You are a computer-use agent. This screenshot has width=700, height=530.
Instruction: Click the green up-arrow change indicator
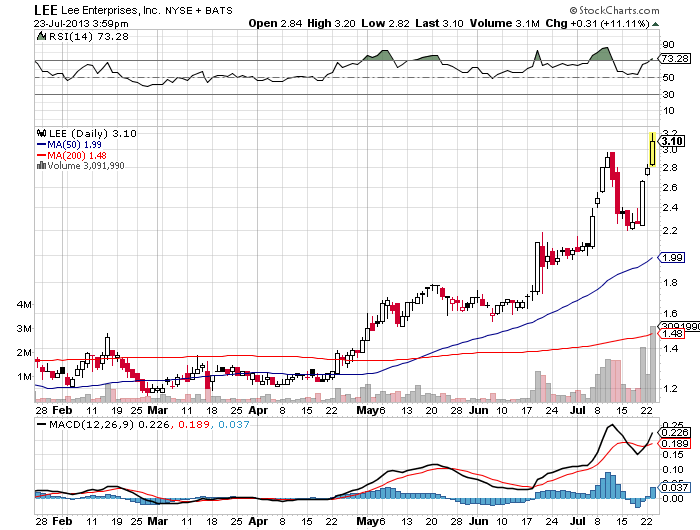click(655, 24)
